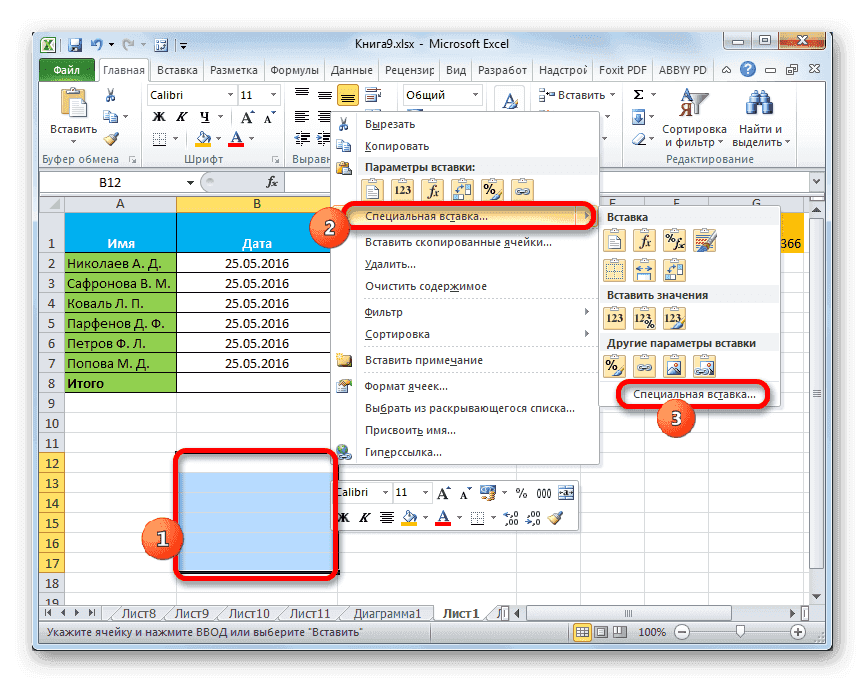Select the Paste Values "123" icon
The height and width of the screenshot is (683, 865).
615,317
